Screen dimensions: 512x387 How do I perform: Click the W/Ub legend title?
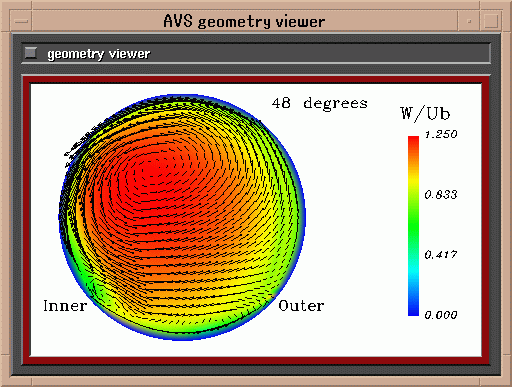click(425, 114)
